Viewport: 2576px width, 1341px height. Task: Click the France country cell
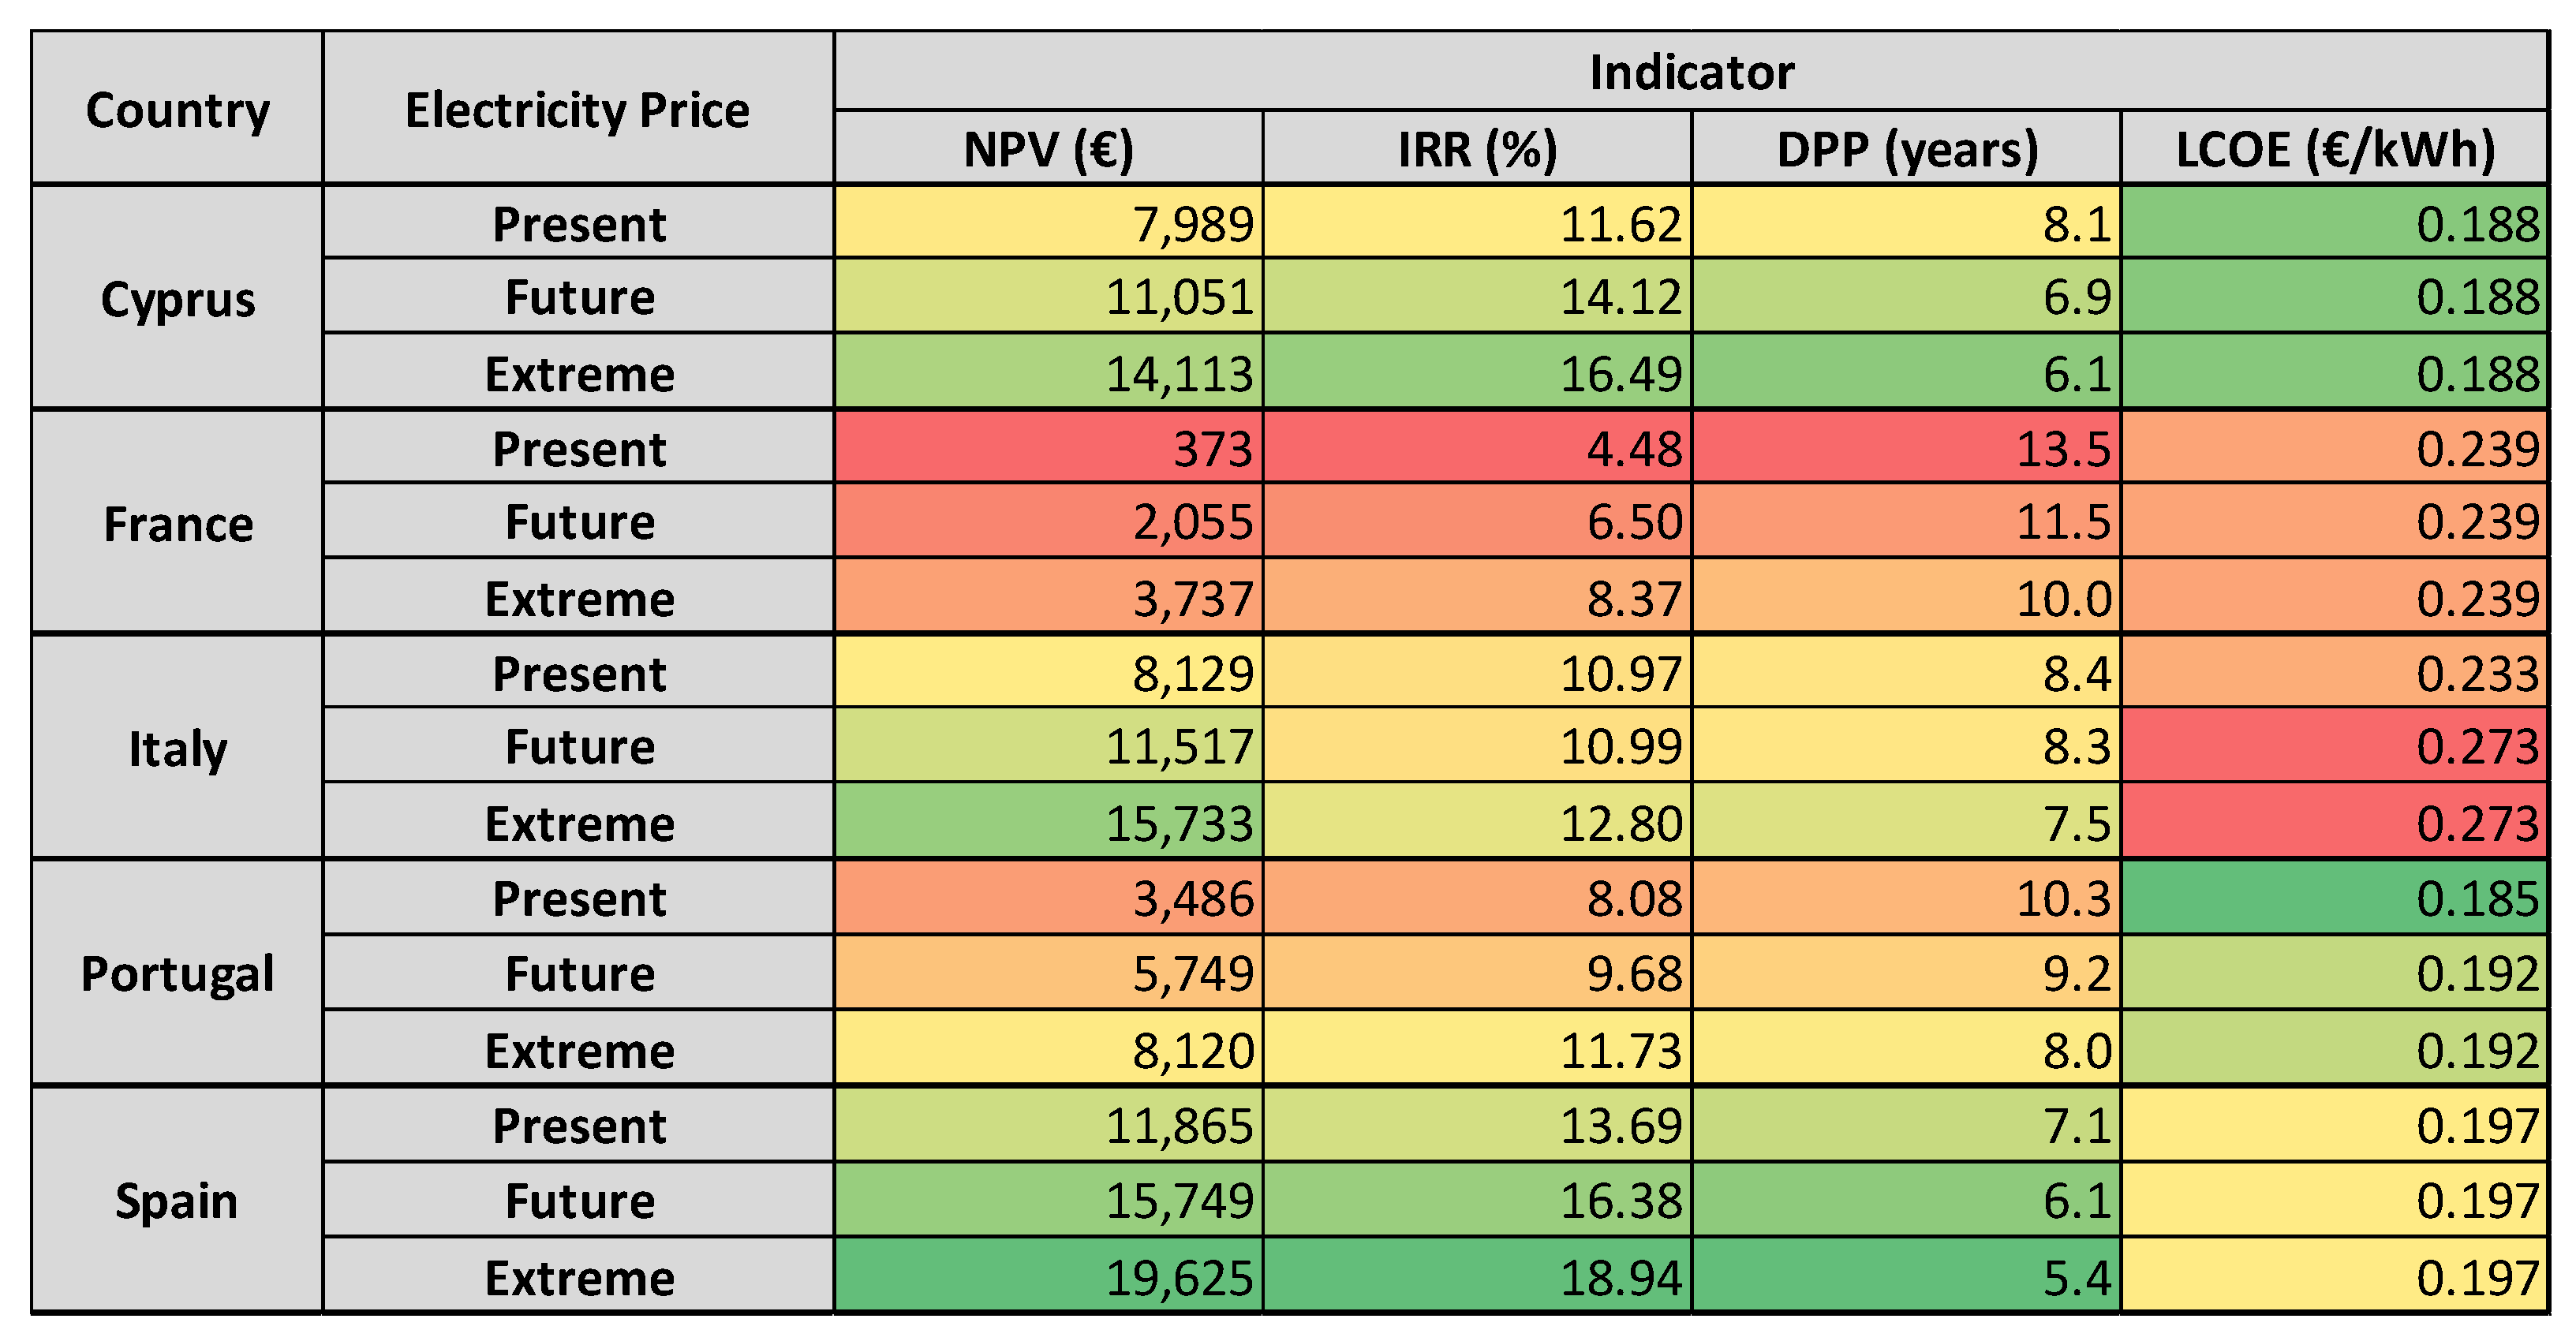point(177,522)
